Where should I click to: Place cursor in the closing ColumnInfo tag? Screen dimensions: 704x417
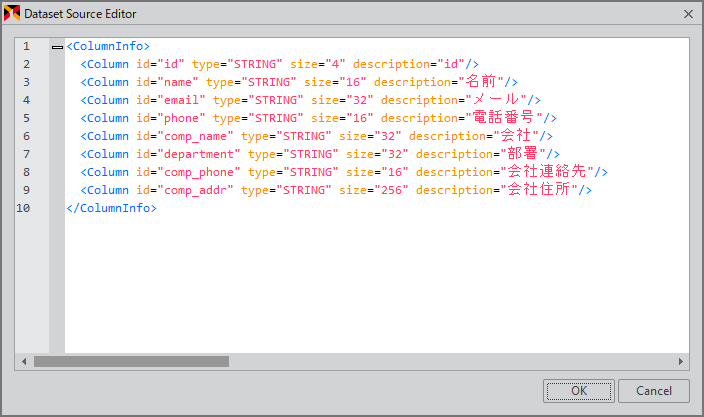tap(112, 208)
